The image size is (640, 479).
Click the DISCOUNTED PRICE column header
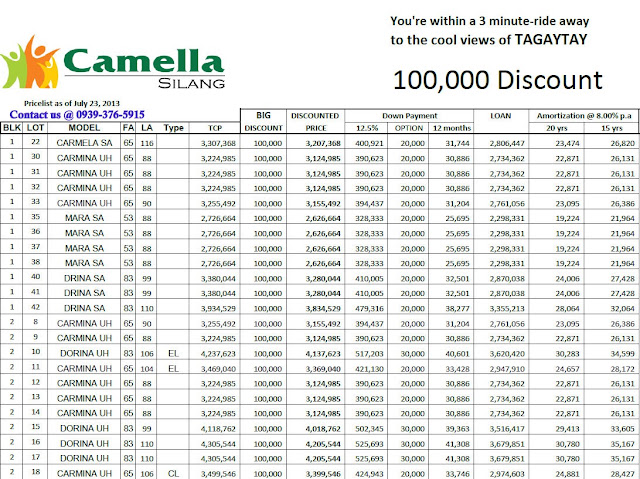click(x=315, y=122)
